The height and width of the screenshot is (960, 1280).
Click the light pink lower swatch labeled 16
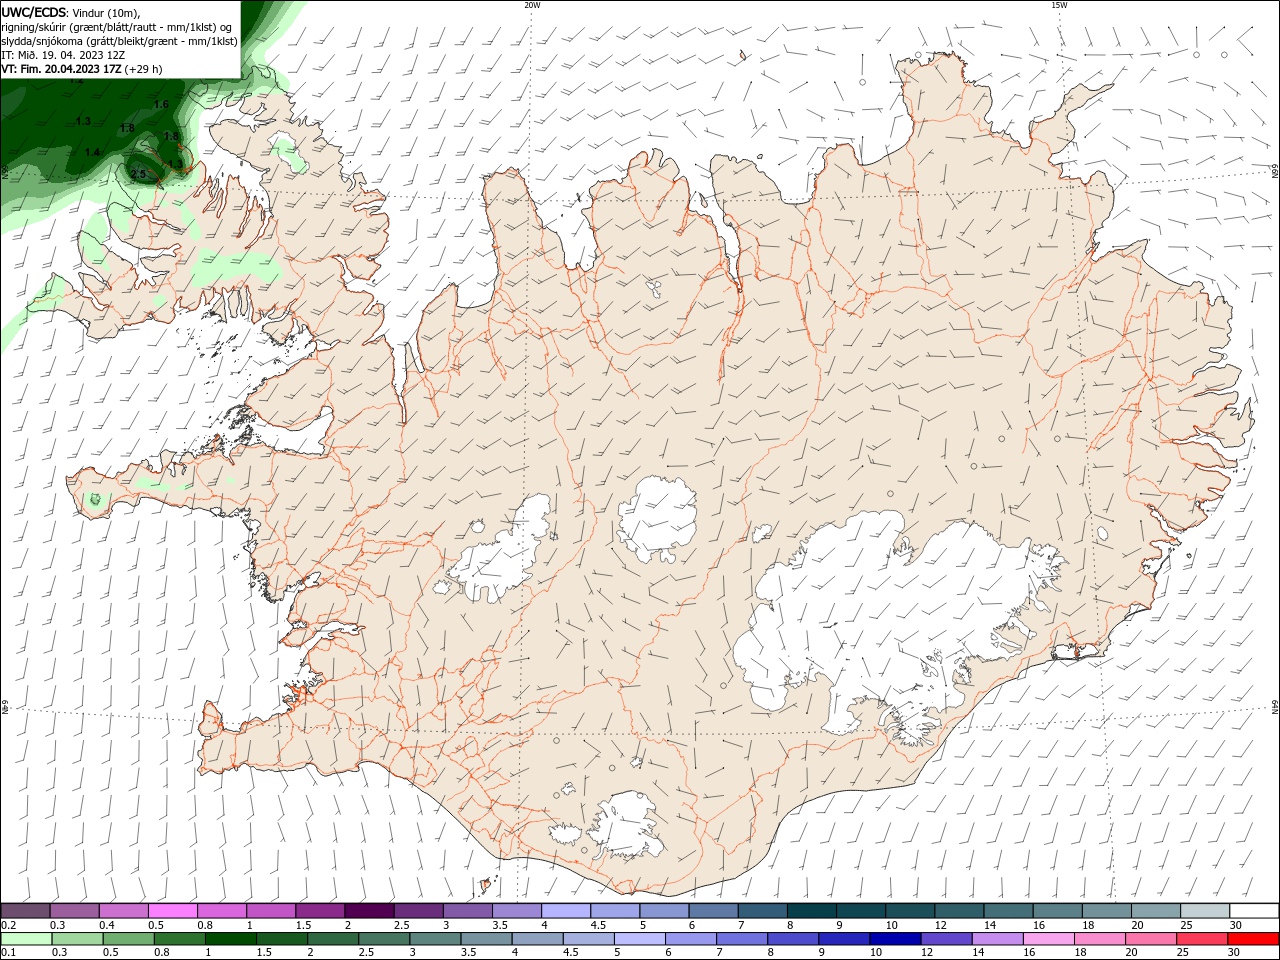(1048, 939)
